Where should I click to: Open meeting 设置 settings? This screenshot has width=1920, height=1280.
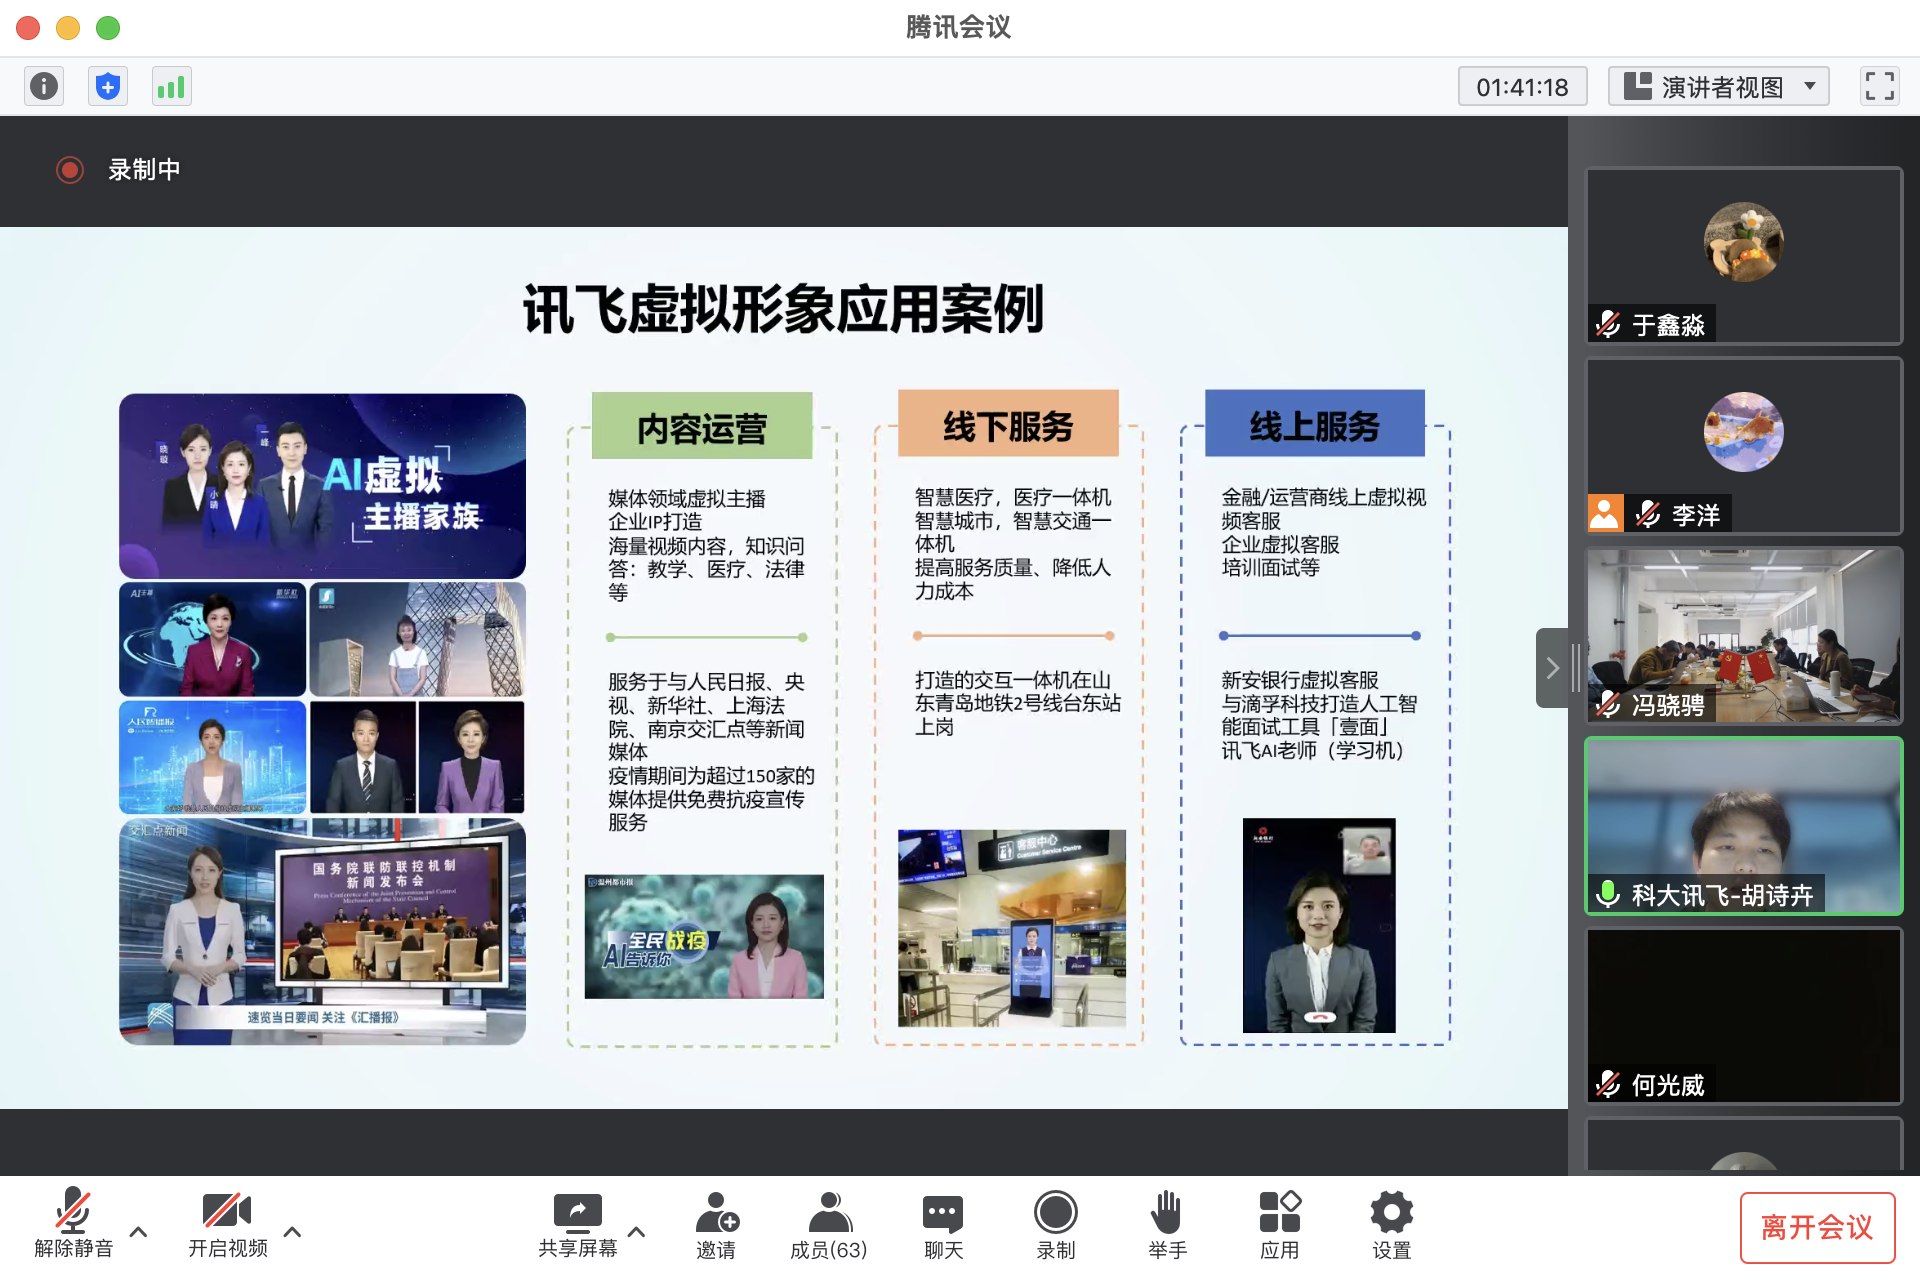coord(1392,1225)
